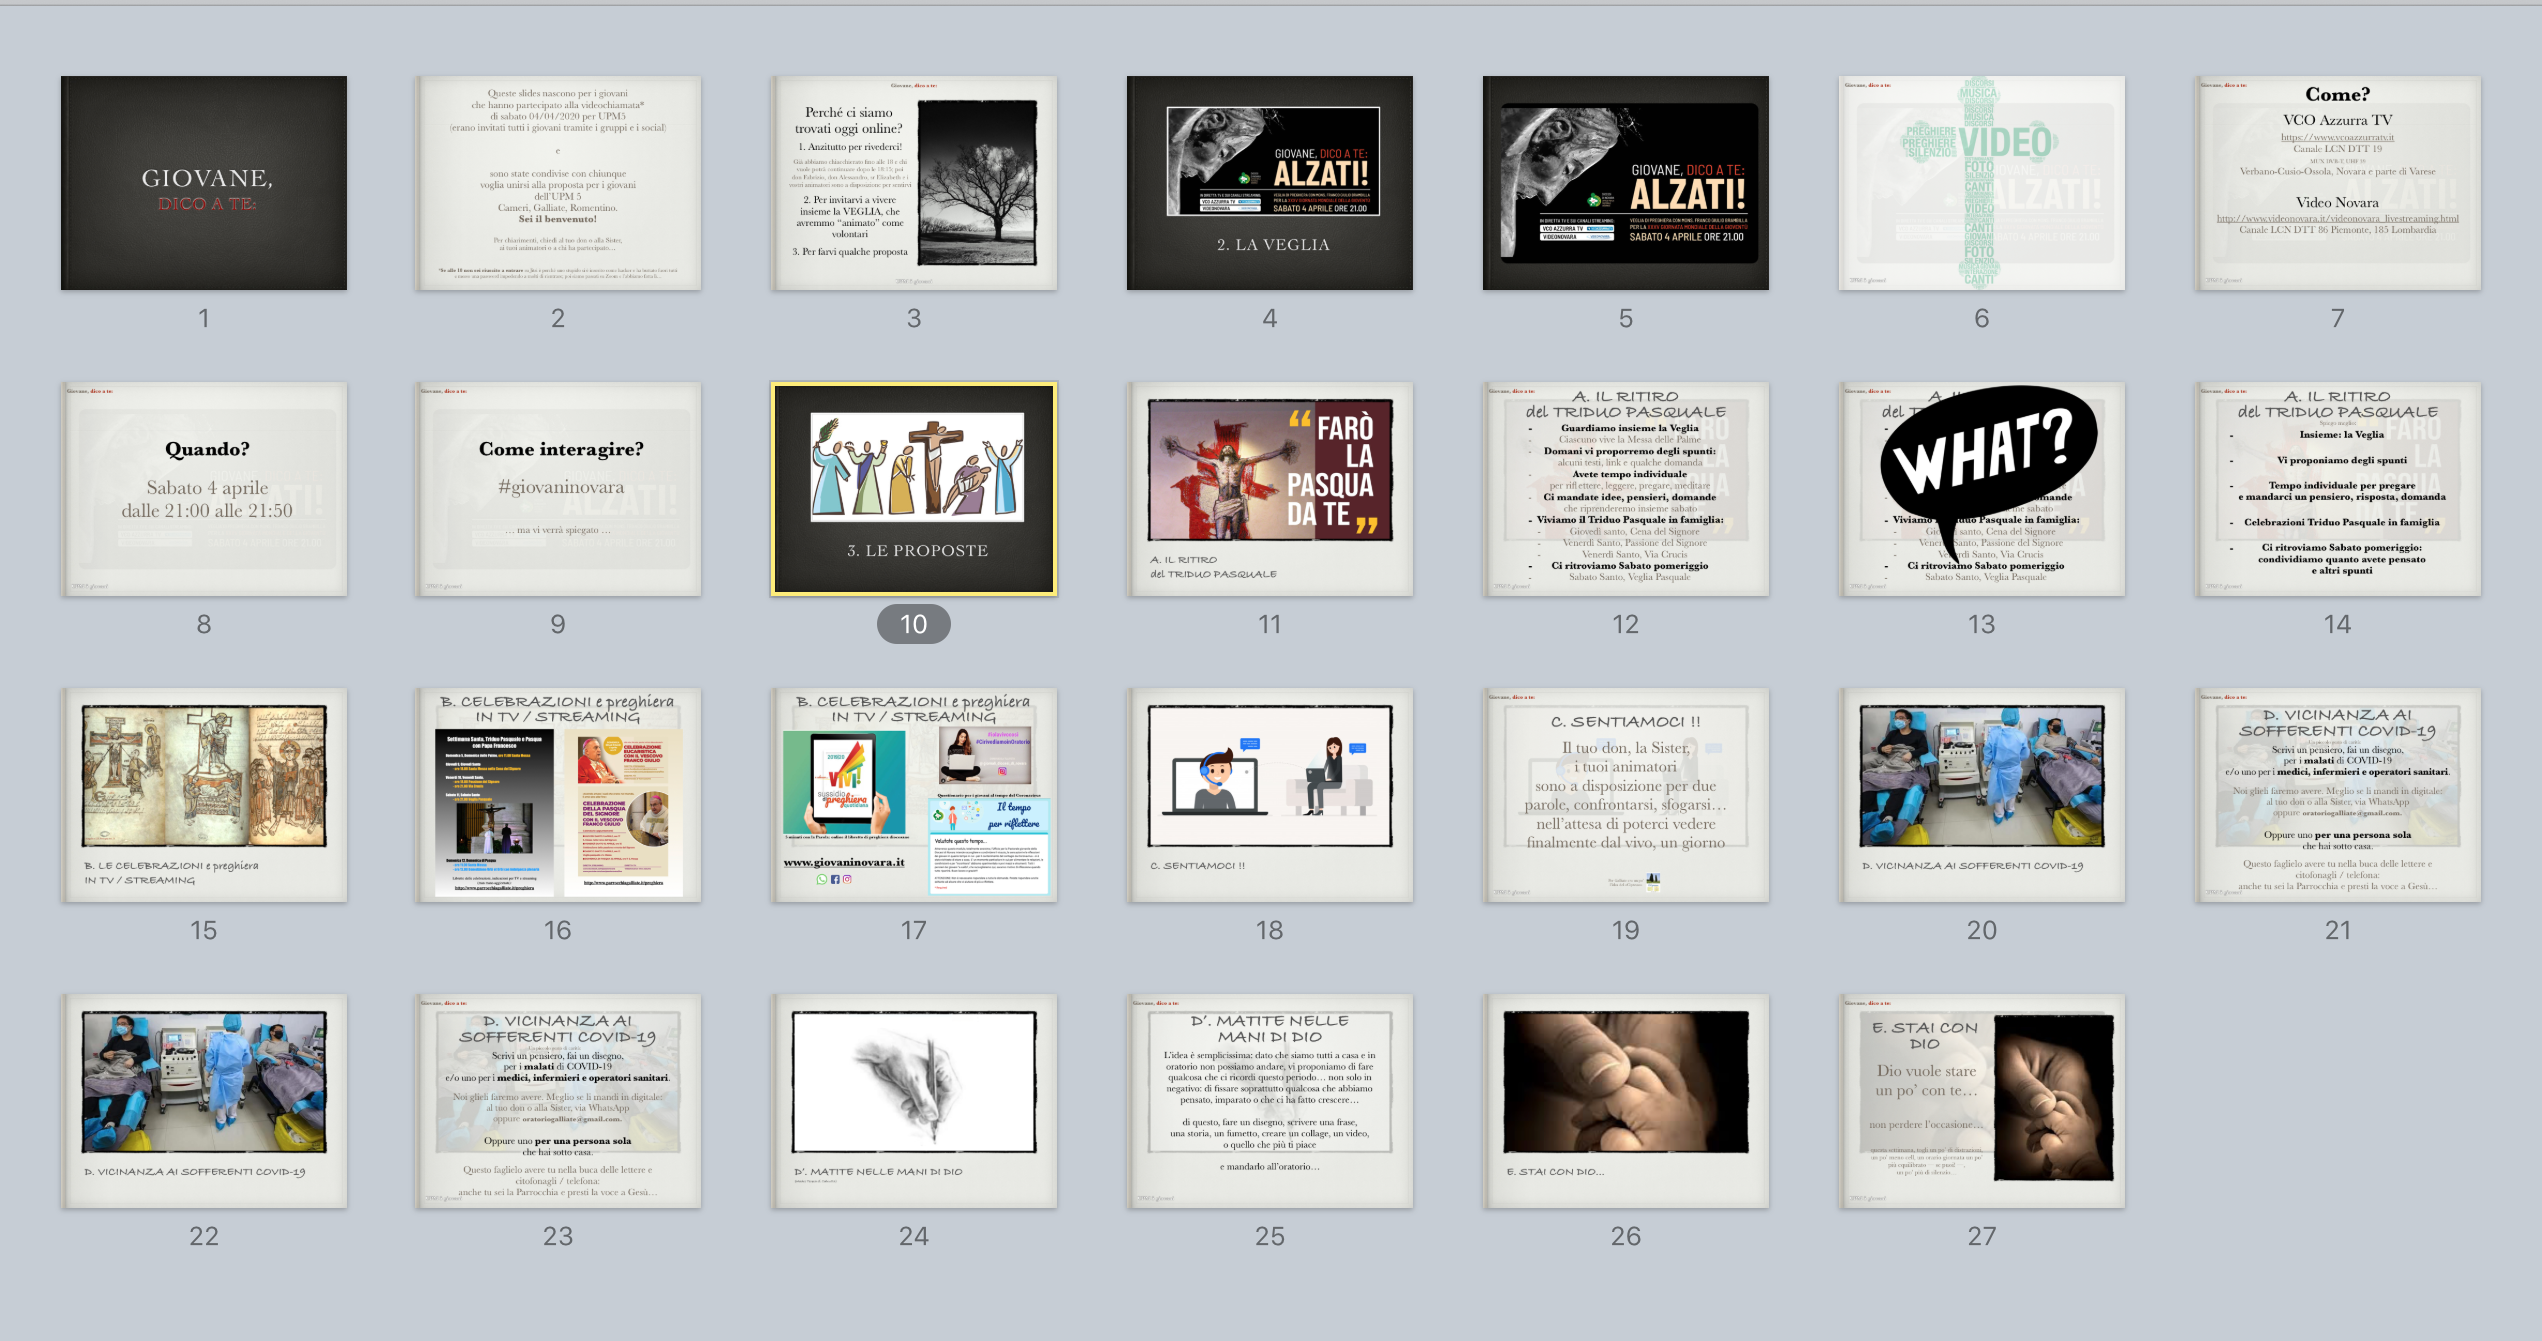
Task: Select slide 13 with the WHAT? speech bubble
Action: click(x=1982, y=489)
